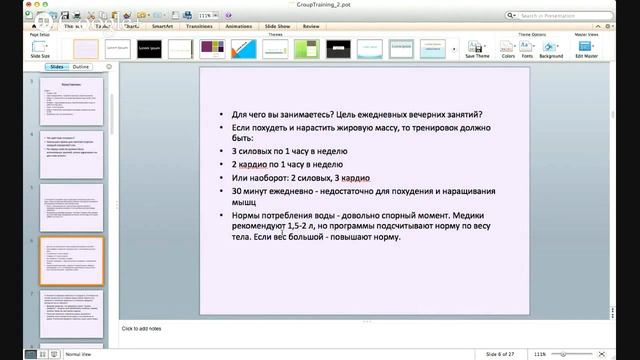The height and width of the screenshot is (360, 640).
Task: Switch to the Outline pane tab
Action: click(x=80, y=67)
